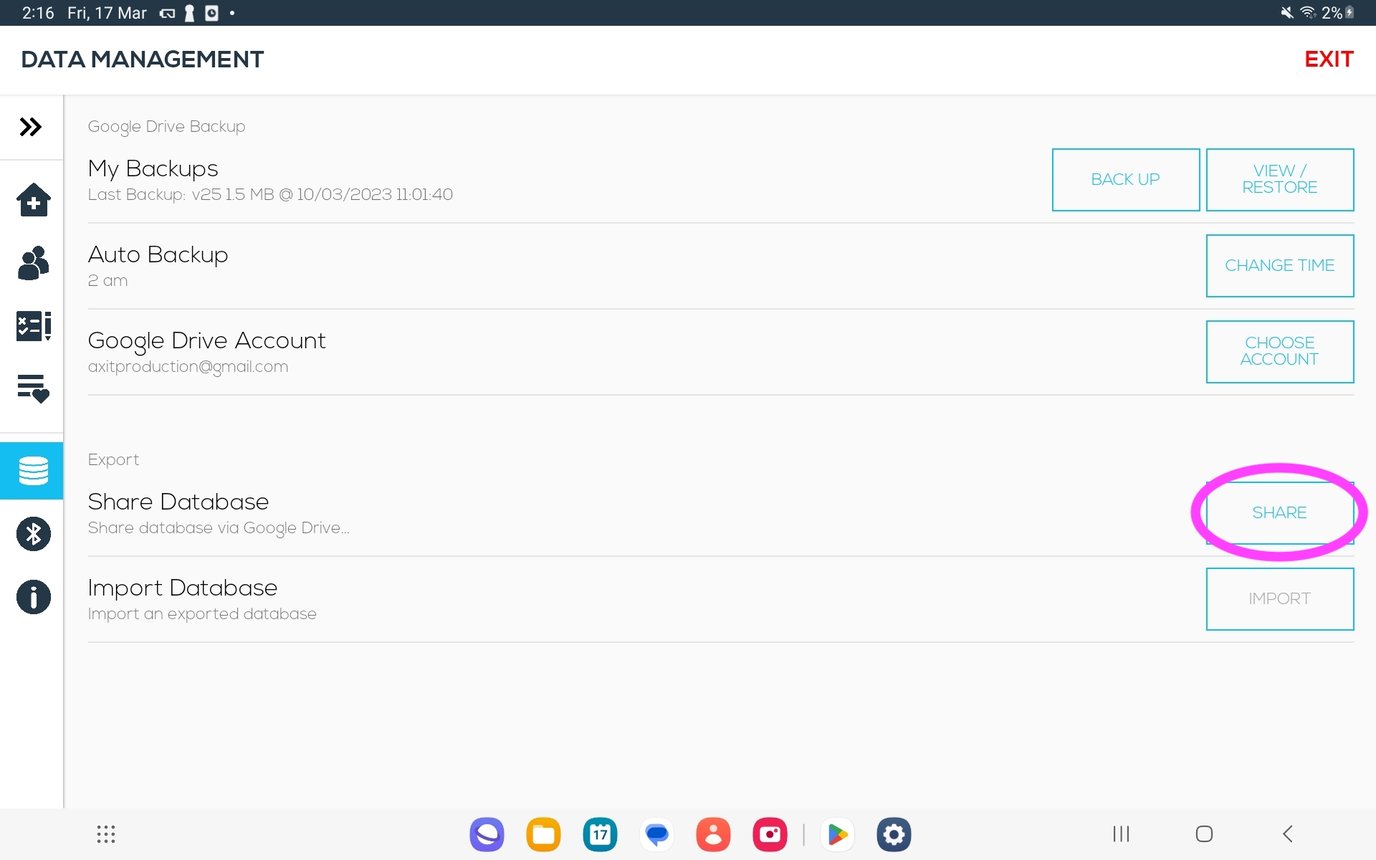Open the checklist icon in sidebar

tap(33, 326)
